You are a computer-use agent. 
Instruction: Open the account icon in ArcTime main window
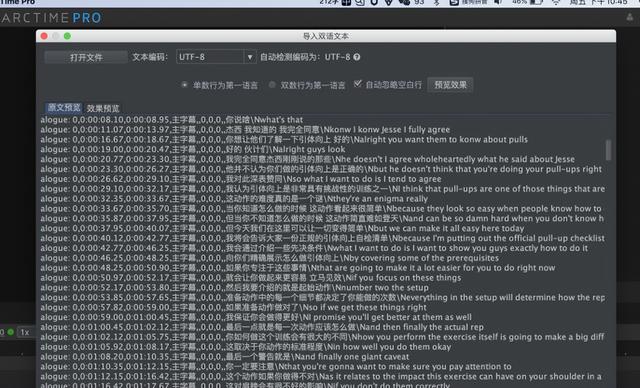630,17
